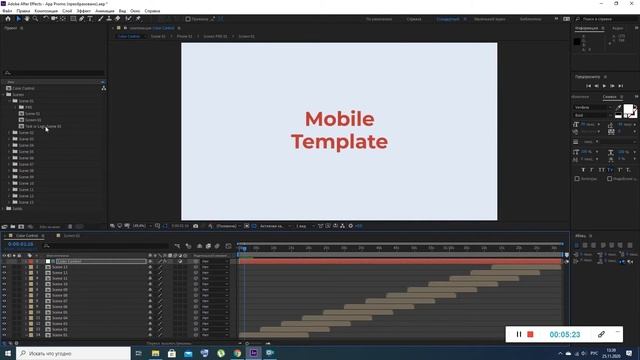This screenshot has width=640, height=360.
Task: Select the Roto Brush tool
Action: tap(129, 19)
